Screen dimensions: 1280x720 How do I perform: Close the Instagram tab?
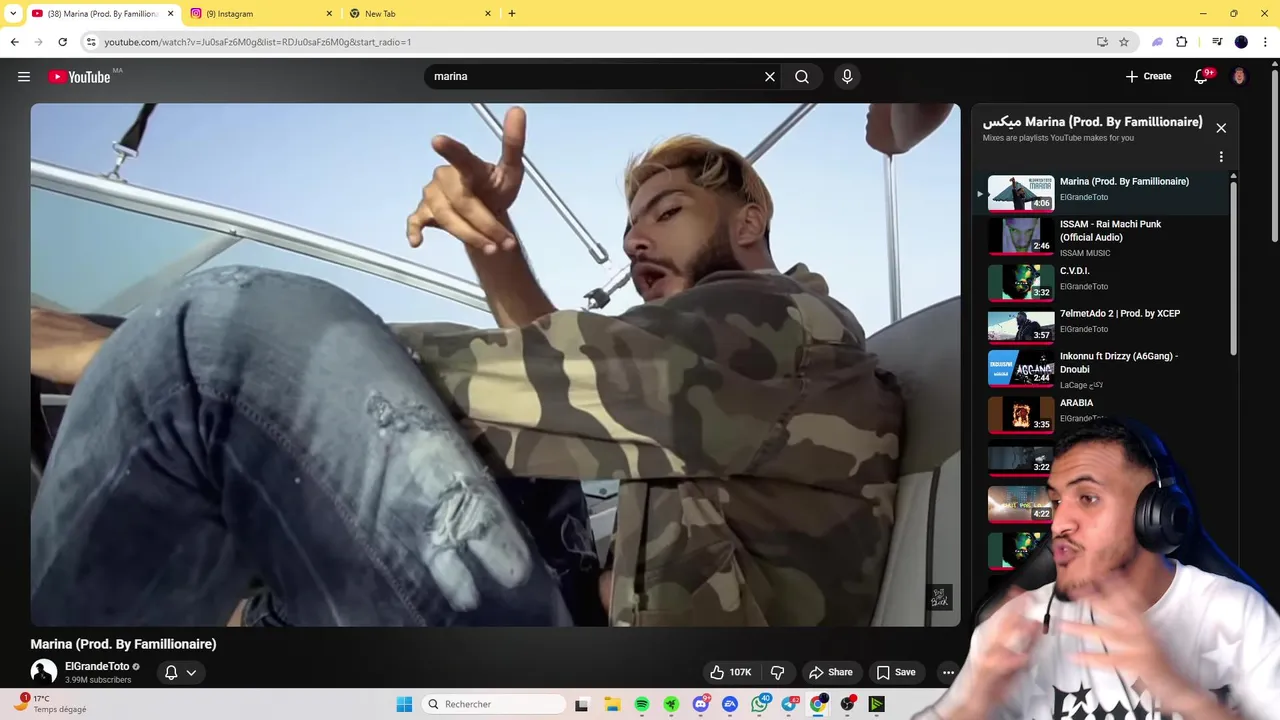click(x=329, y=14)
